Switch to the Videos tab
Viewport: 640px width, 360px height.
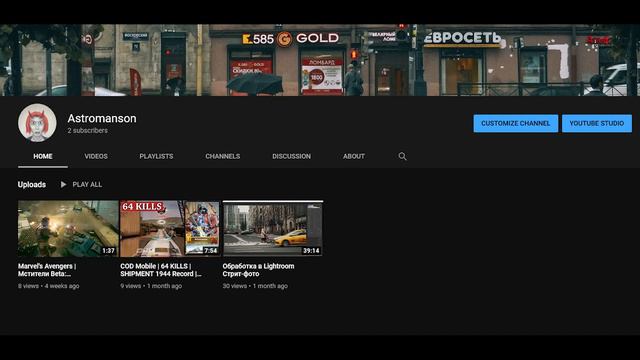[96, 156]
